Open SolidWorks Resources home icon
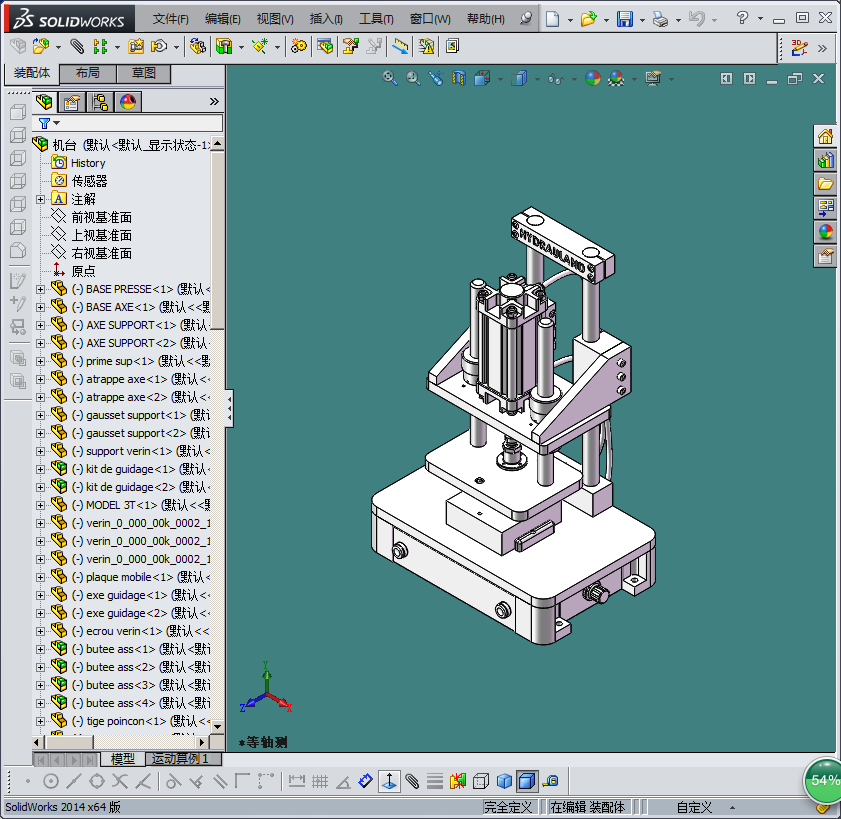Image resolution: width=841 pixels, height=819 pixels. click(x=825, y=136)
